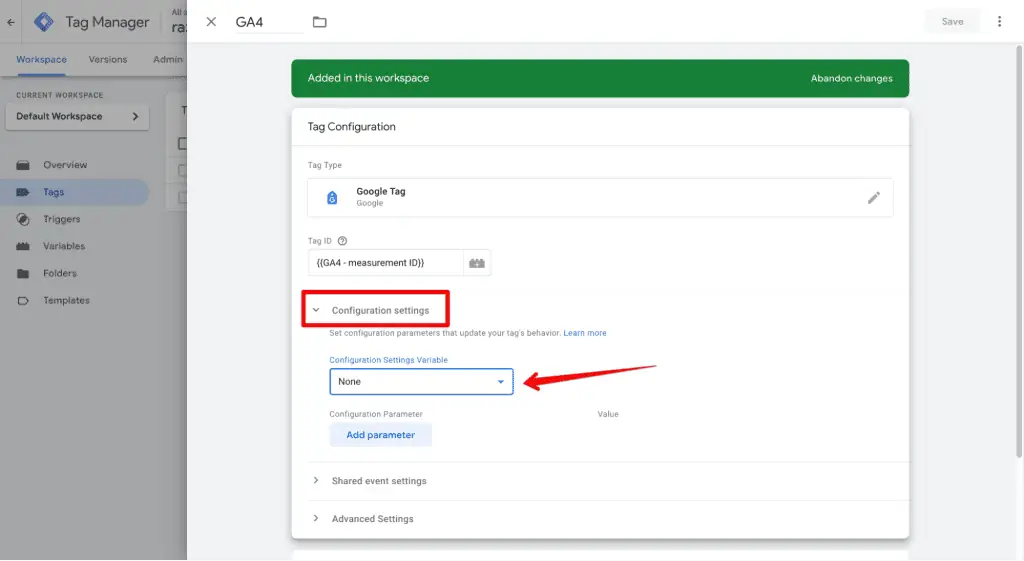Click the Google Tag type icon
The height and width of the screenshot is (561, 1024).
tap(332, 197)
